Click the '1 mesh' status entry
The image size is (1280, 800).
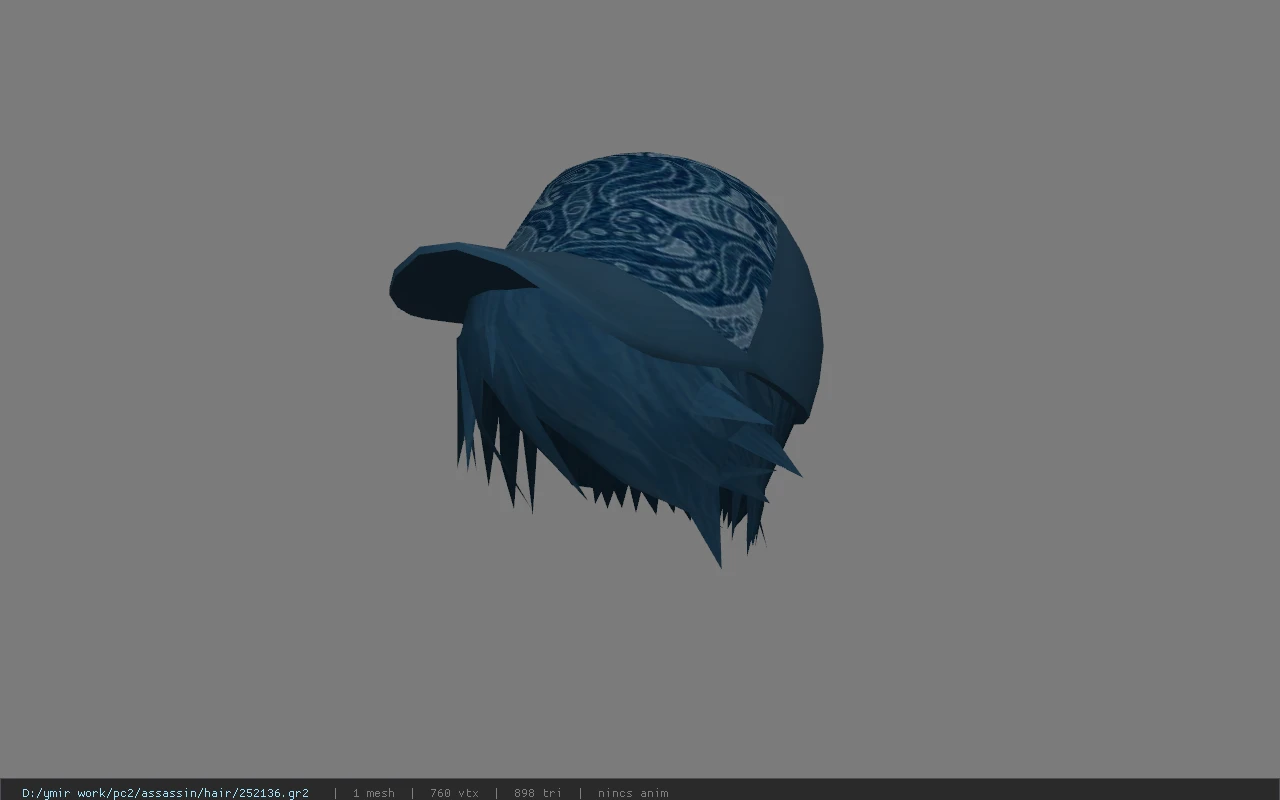coord(373,793)
